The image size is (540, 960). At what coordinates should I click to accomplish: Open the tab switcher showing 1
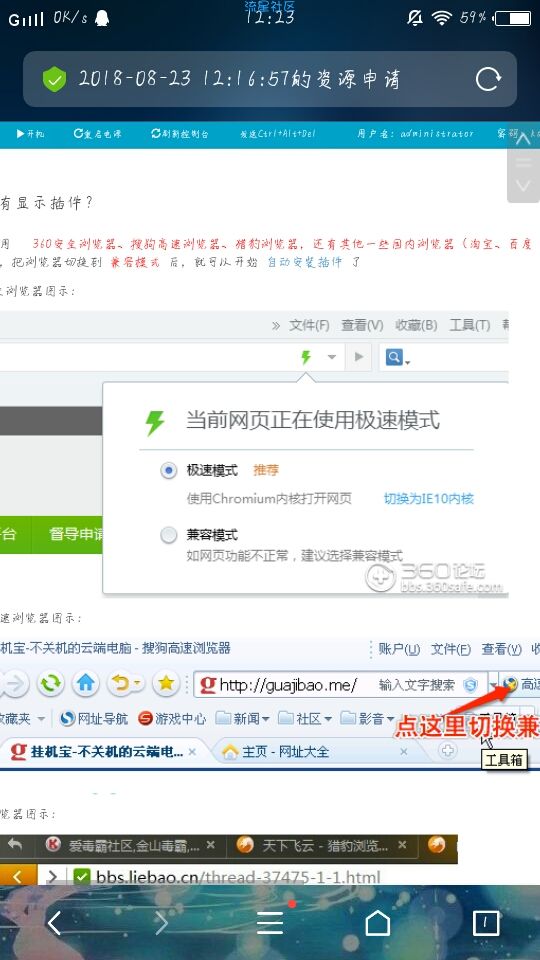point(486,923)
